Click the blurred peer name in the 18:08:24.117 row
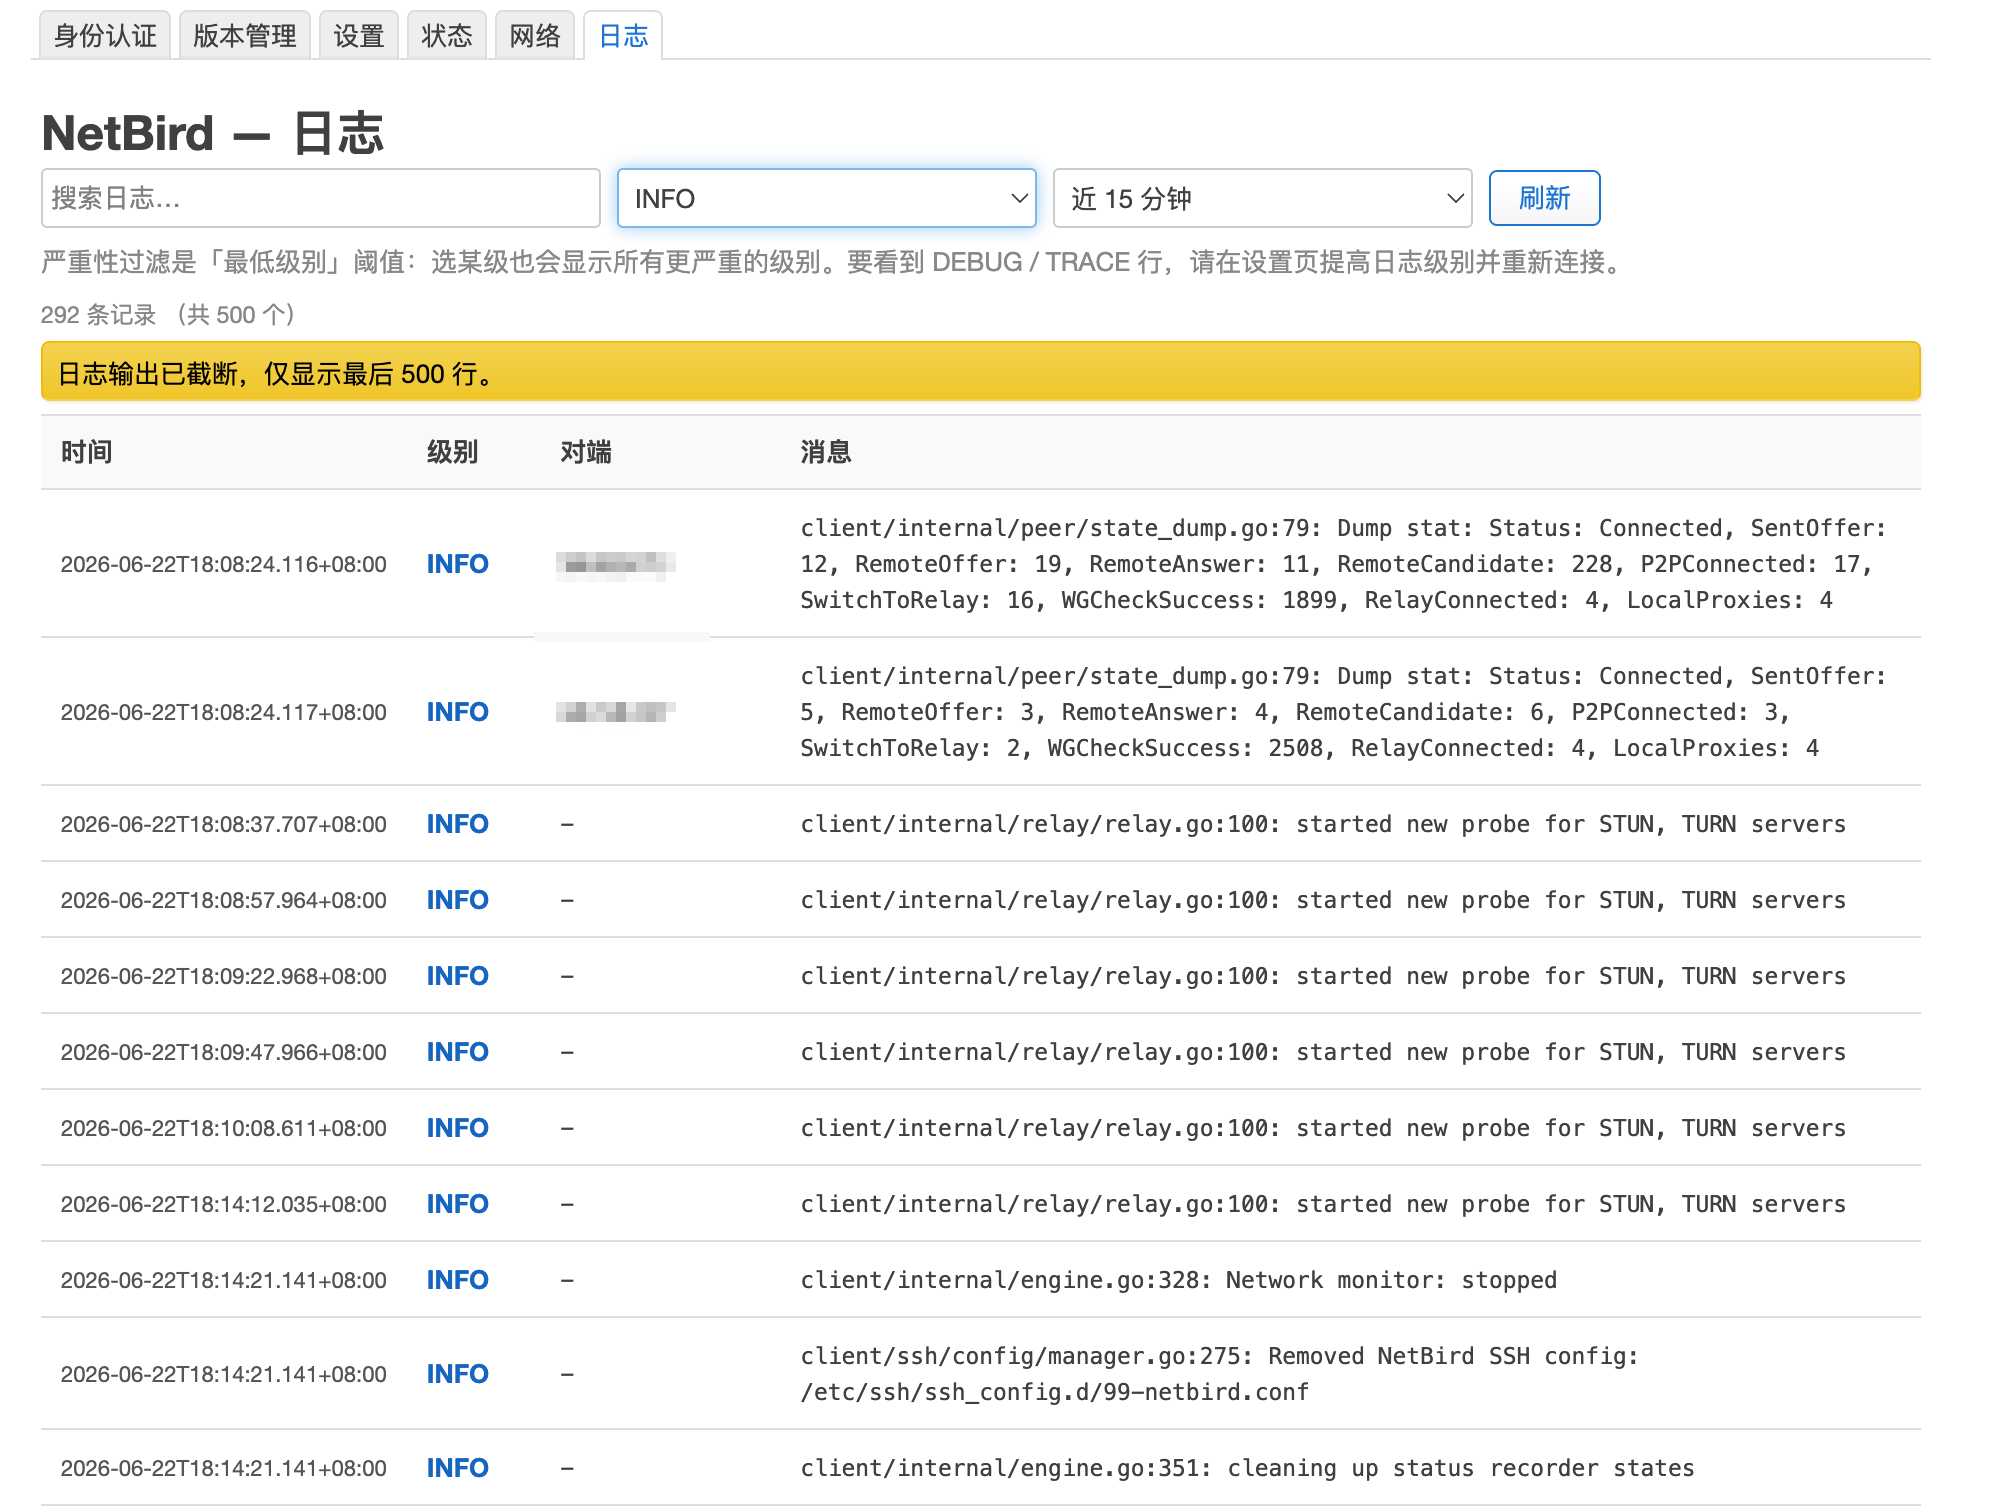 click(x=616, y=712)
